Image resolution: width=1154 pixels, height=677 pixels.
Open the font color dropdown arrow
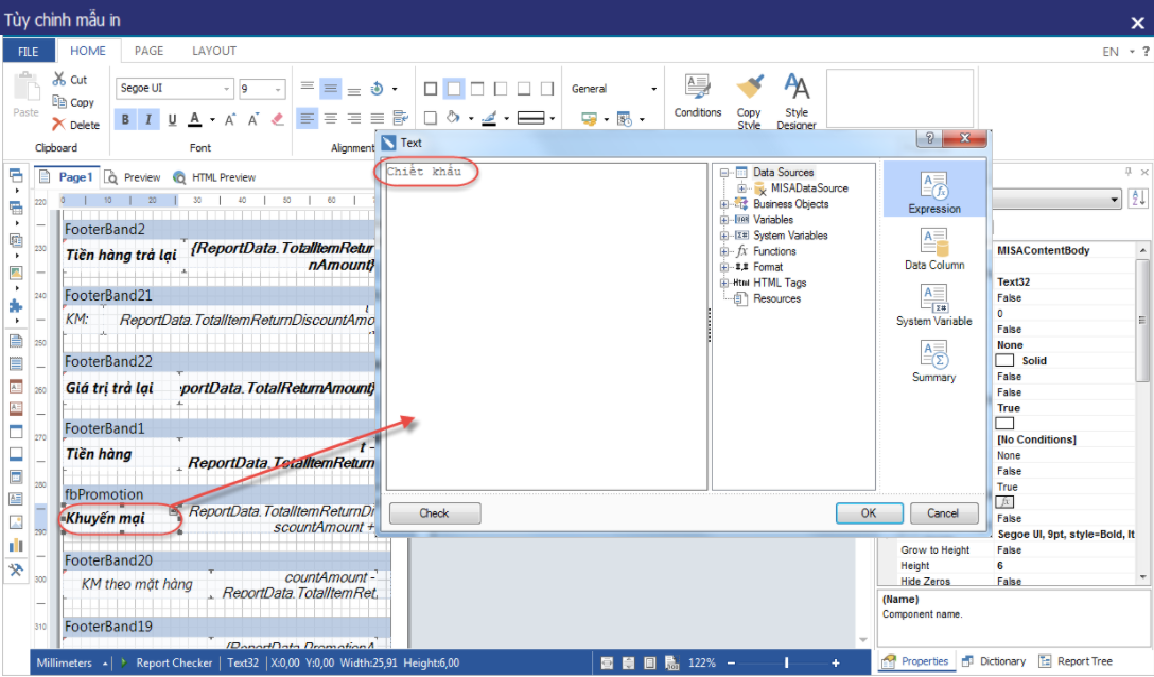(212, 119)
